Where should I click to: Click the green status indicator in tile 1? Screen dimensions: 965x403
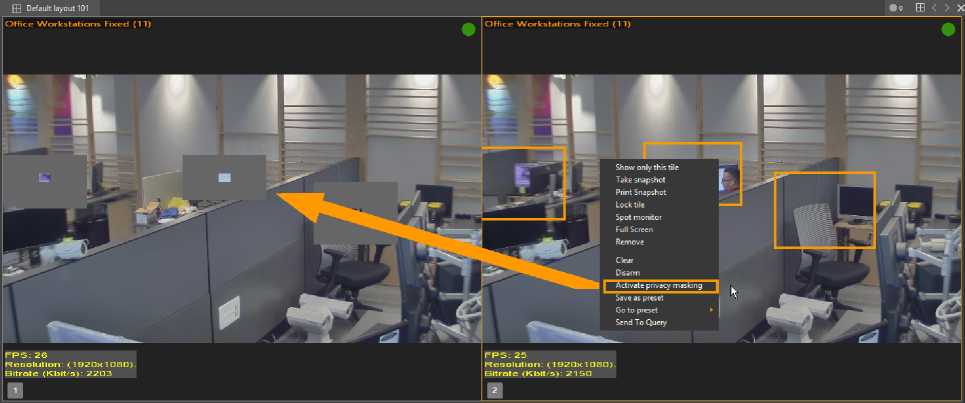[x=468, y=30]
